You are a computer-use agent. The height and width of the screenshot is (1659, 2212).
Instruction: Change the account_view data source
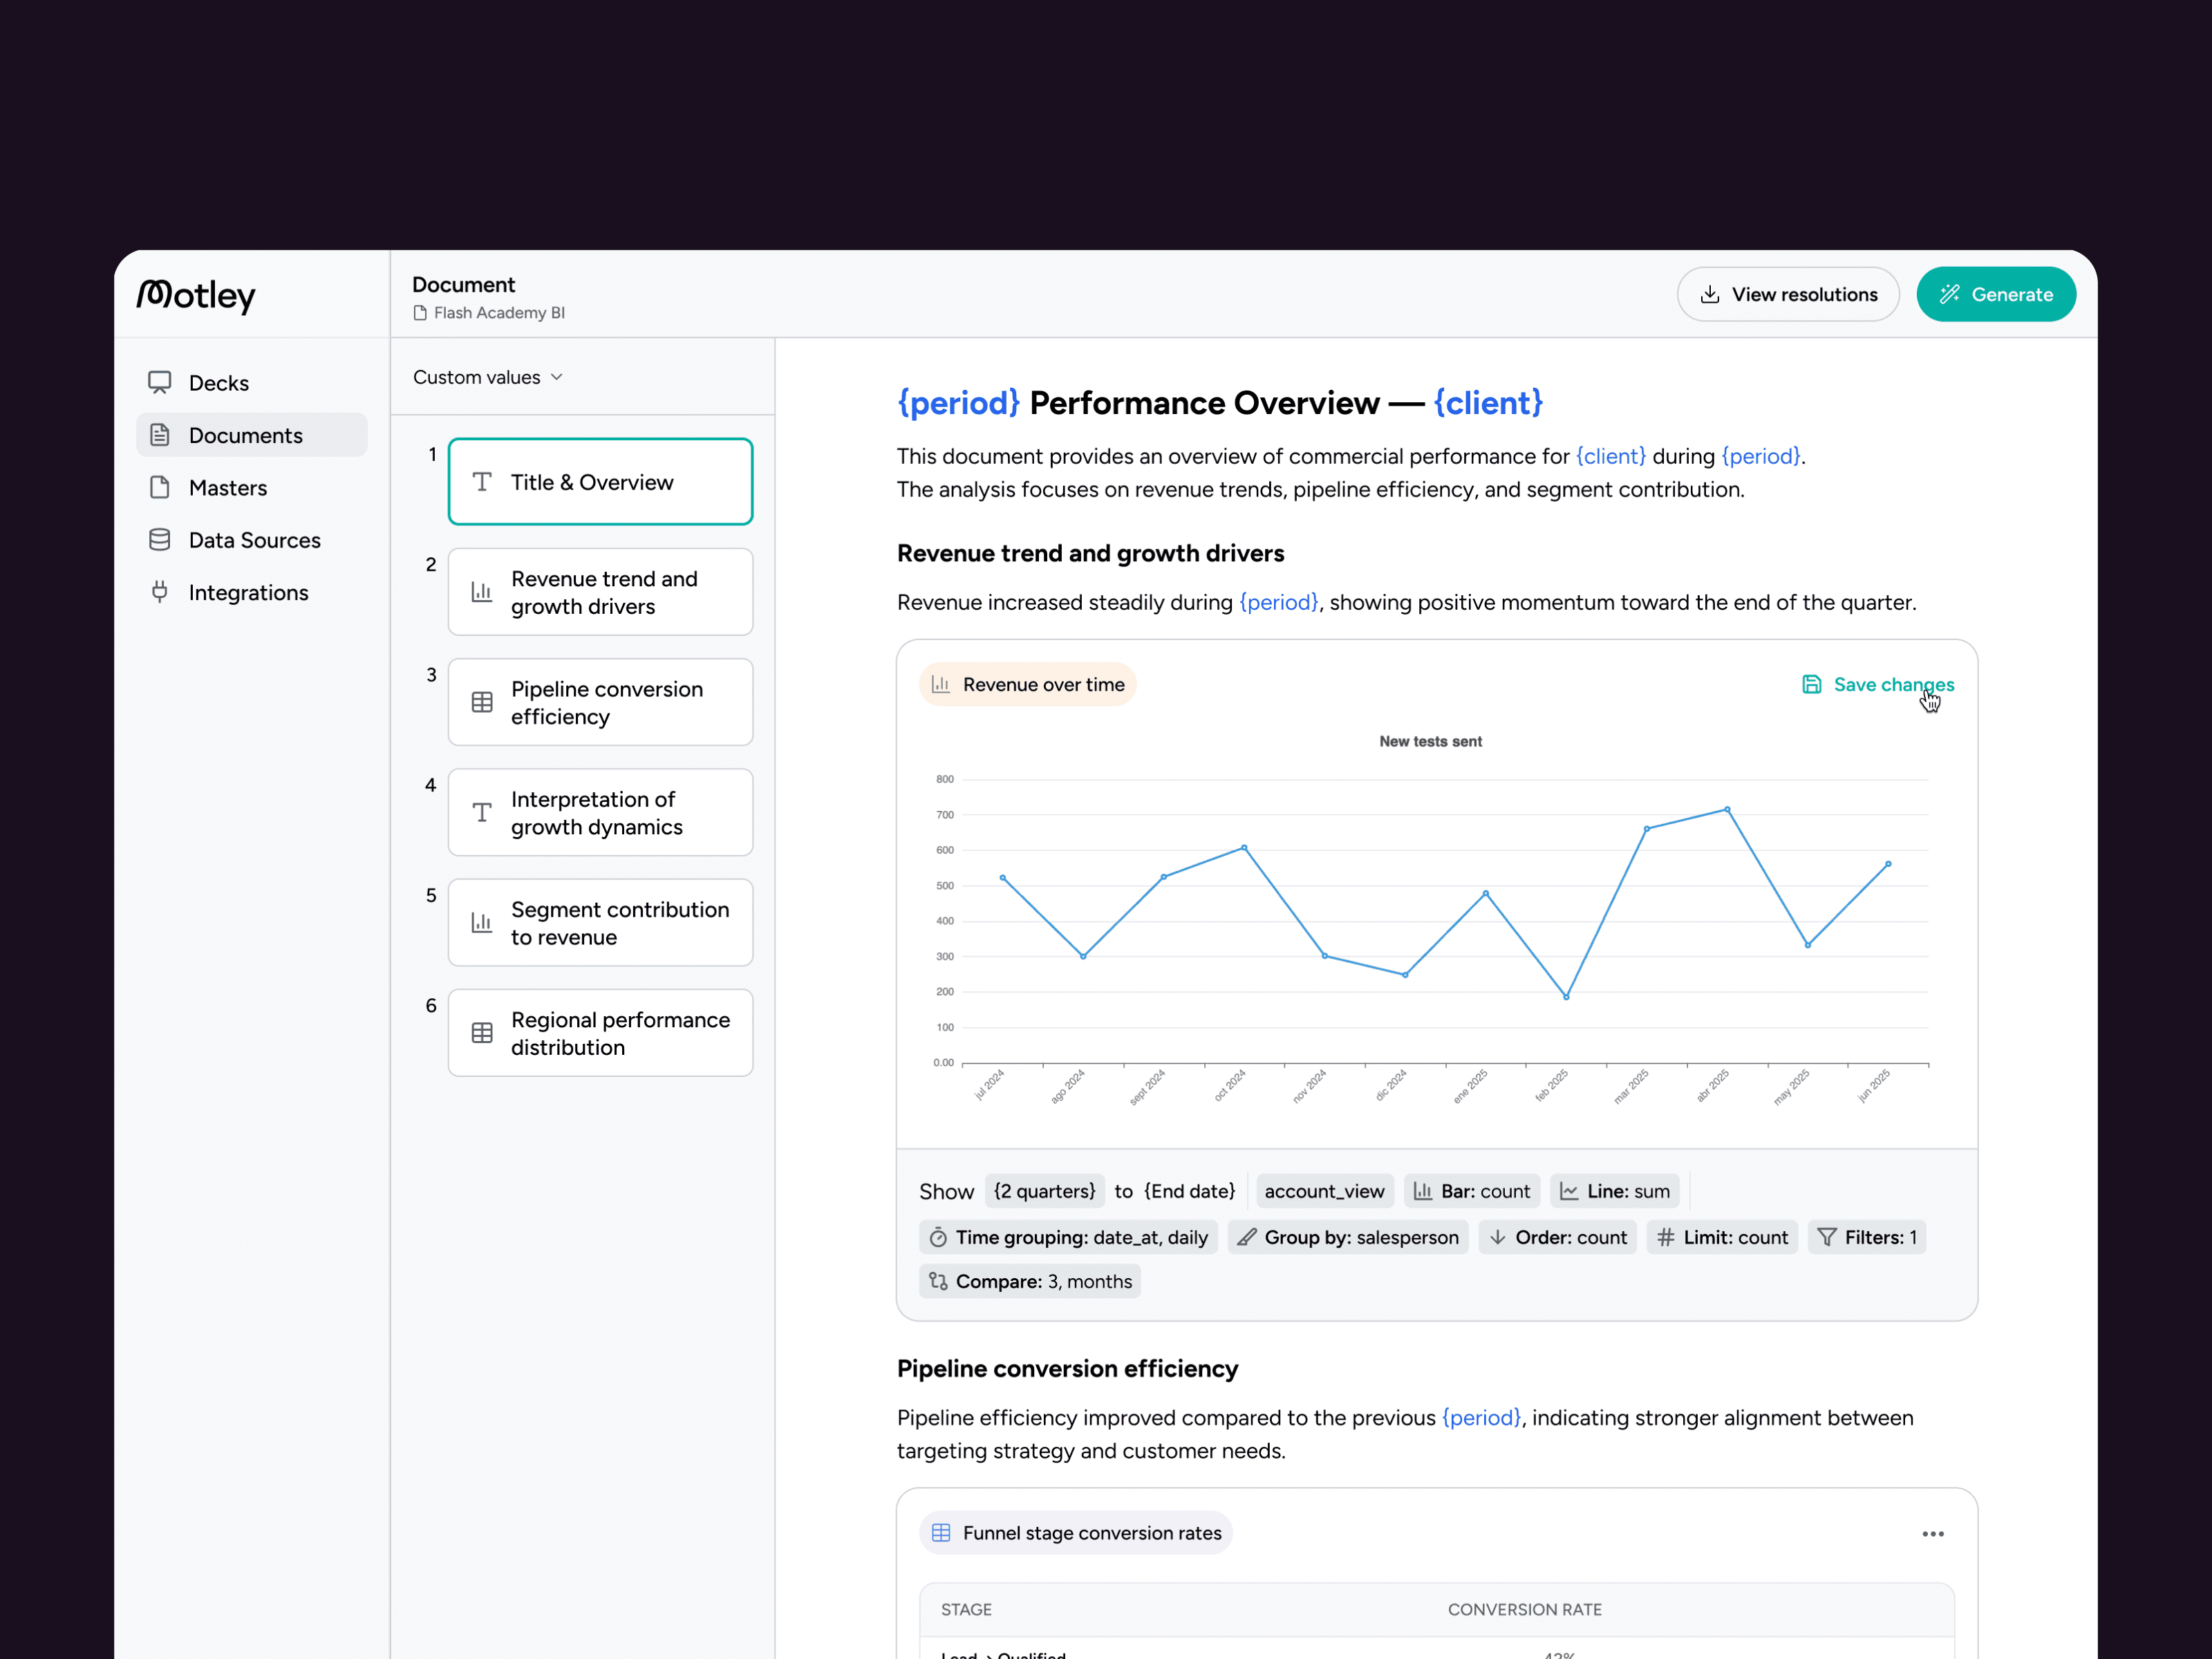point(1324,1191)
